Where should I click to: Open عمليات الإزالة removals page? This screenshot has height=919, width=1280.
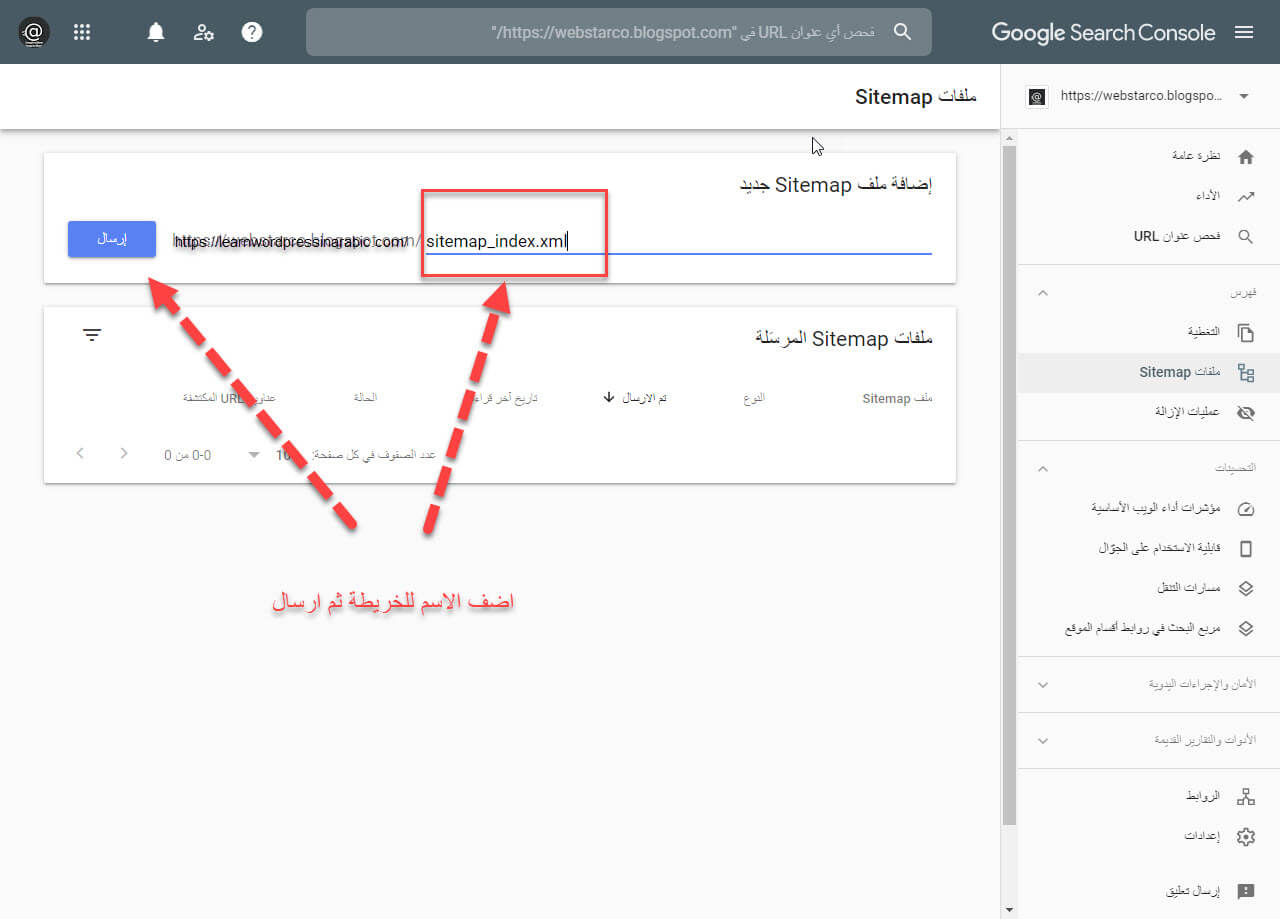[1148, 412]
